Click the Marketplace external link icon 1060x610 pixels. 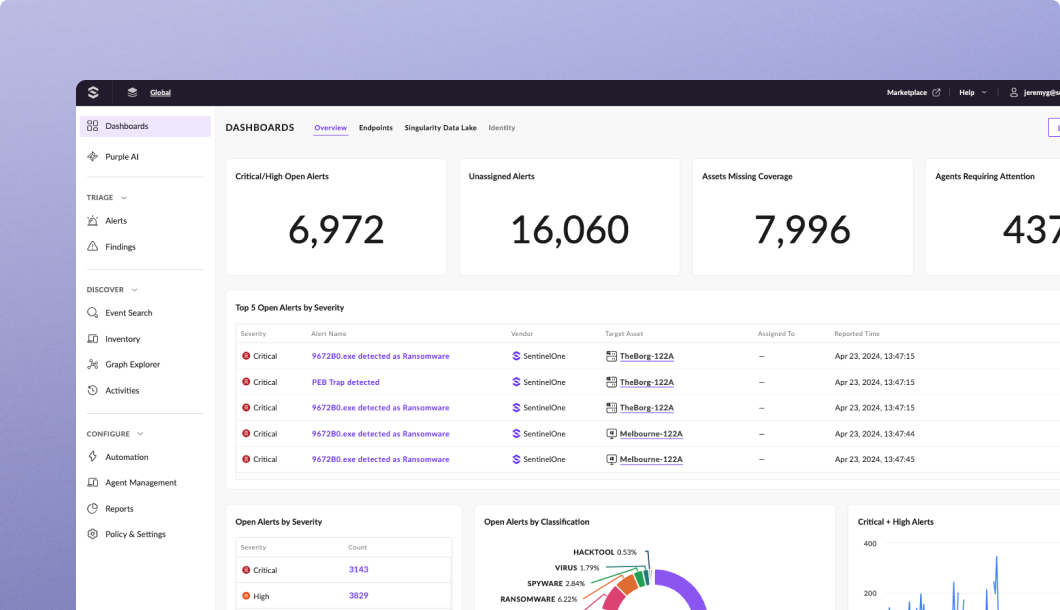pyautogui.click(x=936, y=93)
